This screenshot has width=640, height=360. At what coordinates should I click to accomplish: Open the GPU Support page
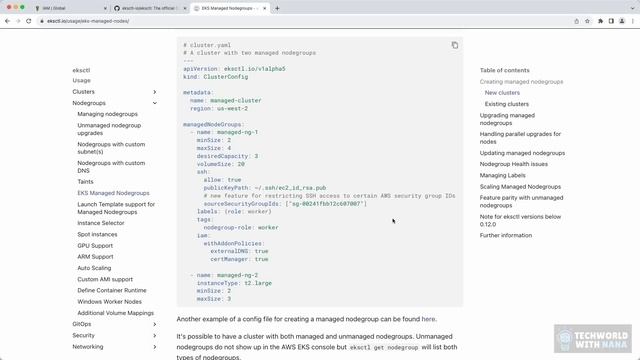(95, 246)
